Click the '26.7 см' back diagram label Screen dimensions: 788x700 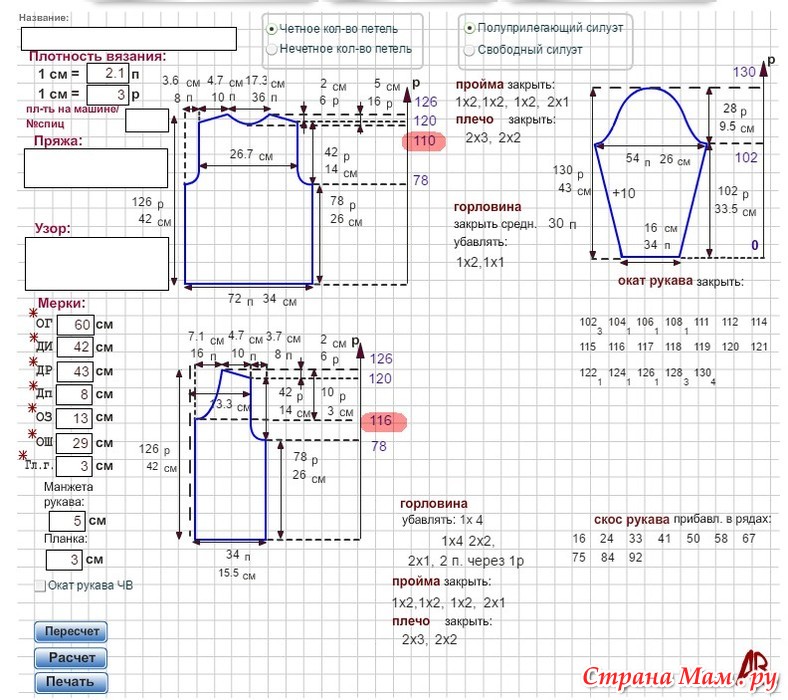[251, 154]
